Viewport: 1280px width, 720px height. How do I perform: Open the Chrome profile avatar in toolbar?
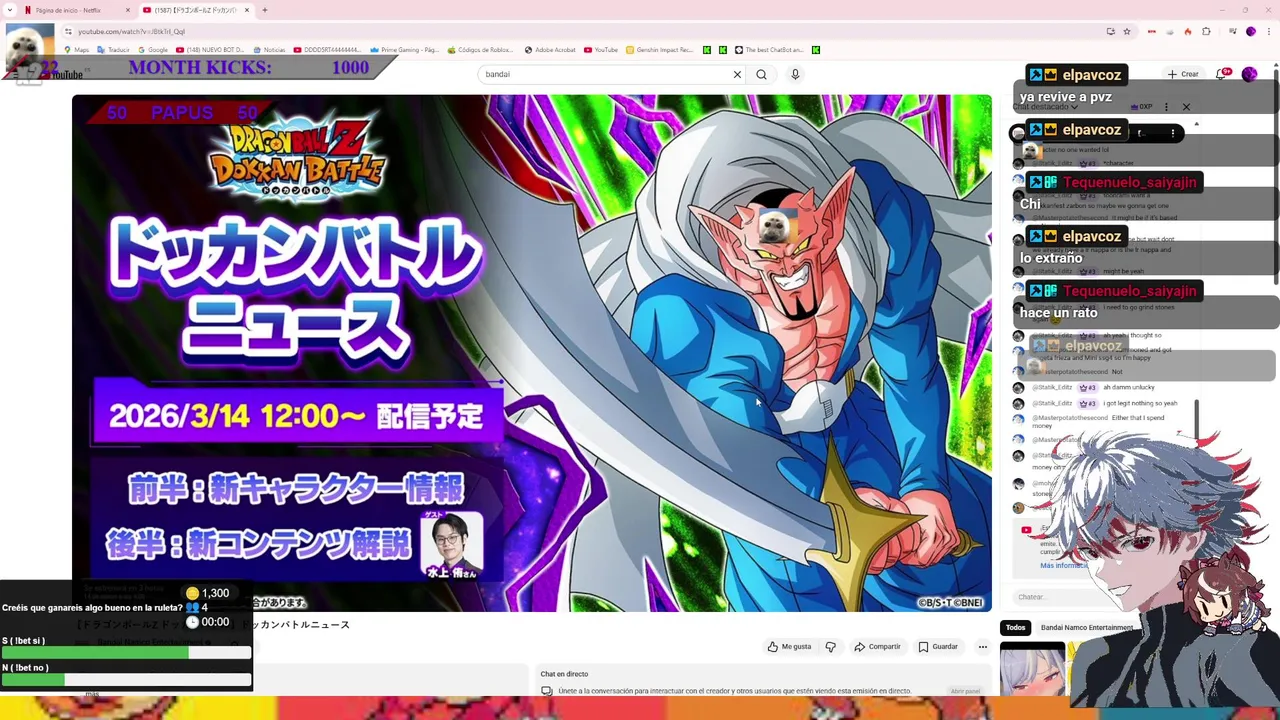click(x=1250, y=31)
